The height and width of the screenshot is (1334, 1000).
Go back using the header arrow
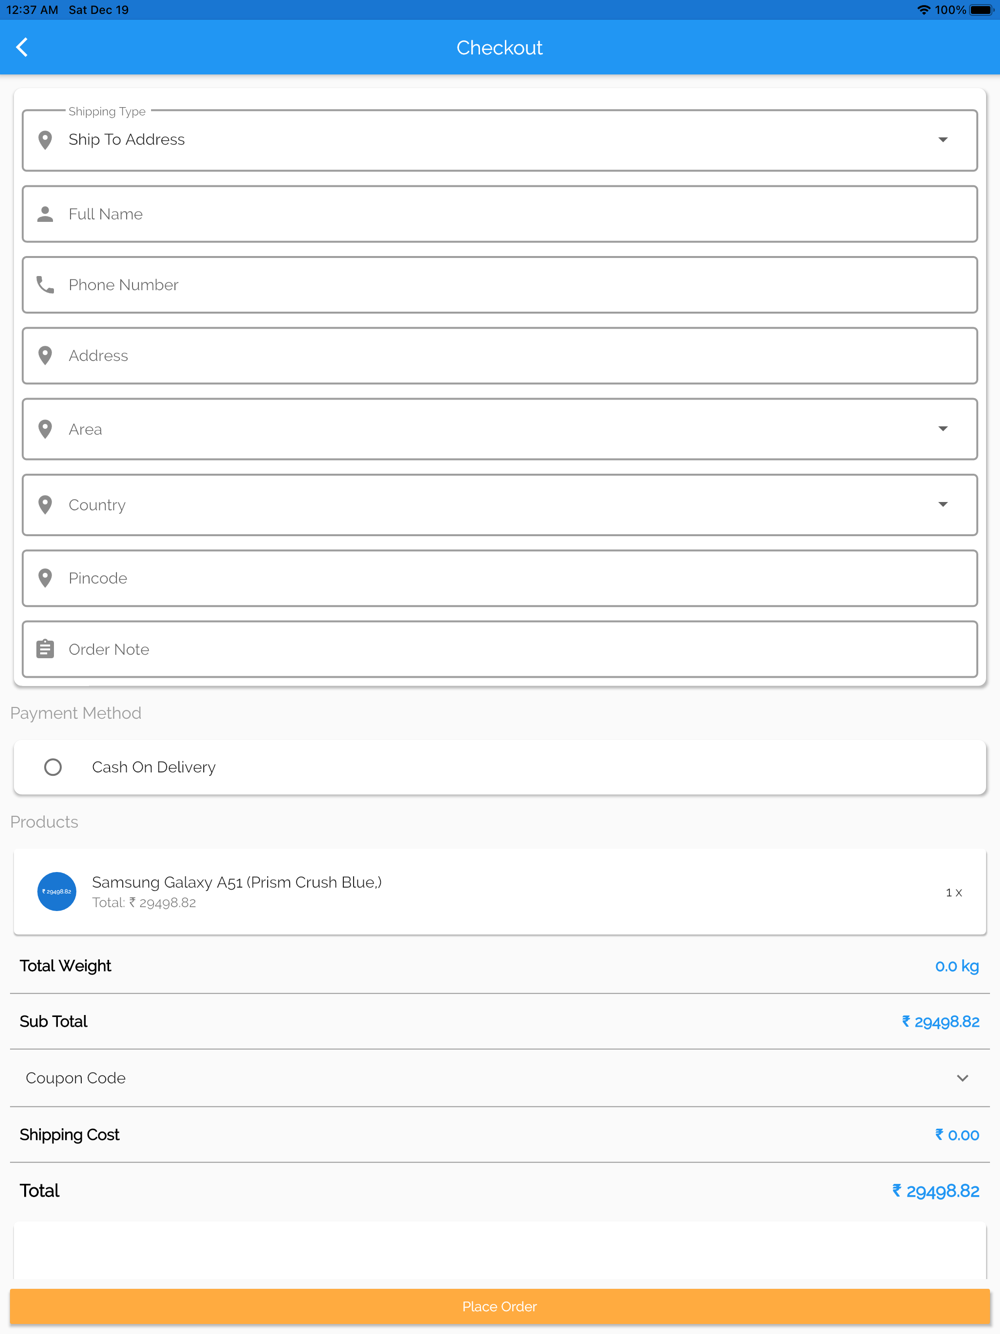tap(22, 47)
